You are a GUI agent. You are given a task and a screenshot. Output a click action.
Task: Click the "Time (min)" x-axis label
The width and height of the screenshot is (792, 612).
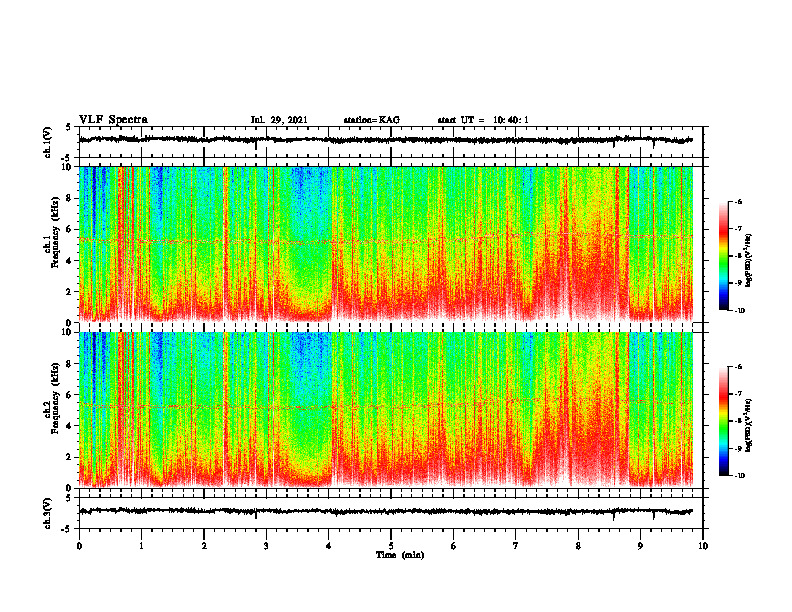point(400,555)
